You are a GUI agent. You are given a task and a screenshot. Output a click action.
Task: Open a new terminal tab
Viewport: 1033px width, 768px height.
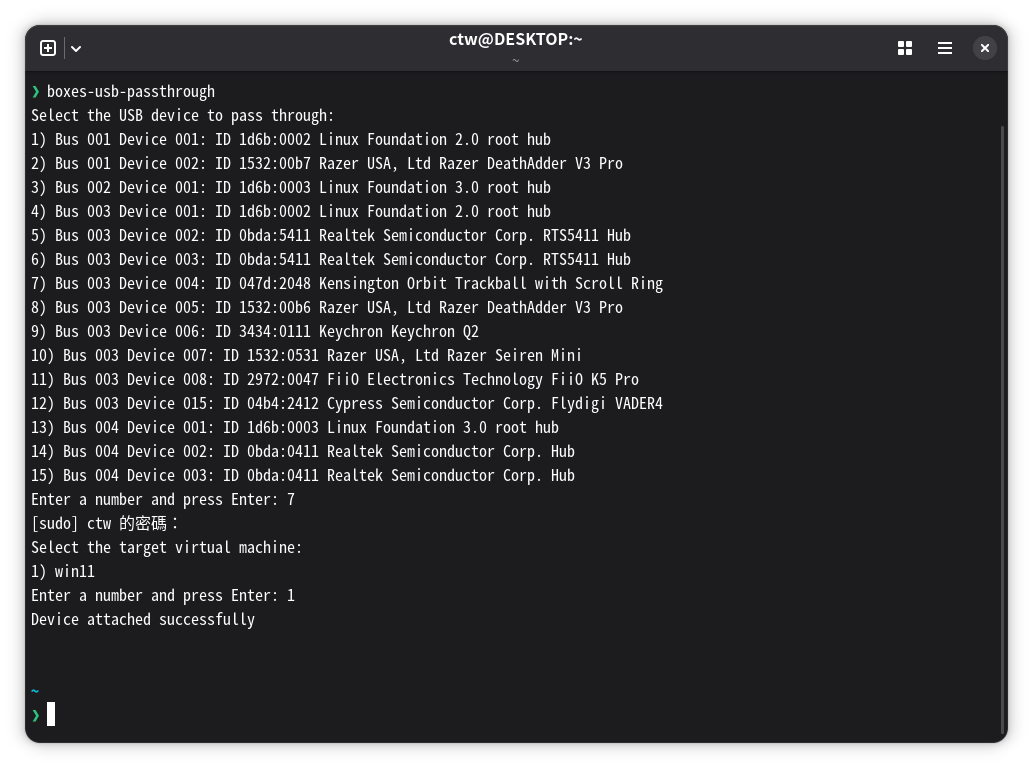coord(48,48)
